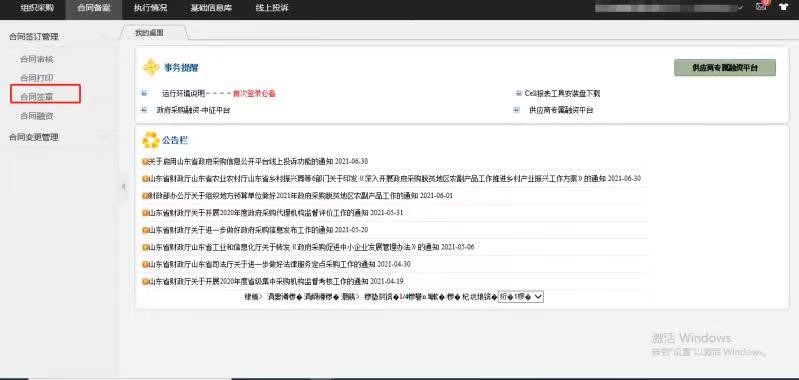This screenshot has height=380, width=799.
Task: Collapse the 合同签订管理 sidebar group
Action: [104, 37]
